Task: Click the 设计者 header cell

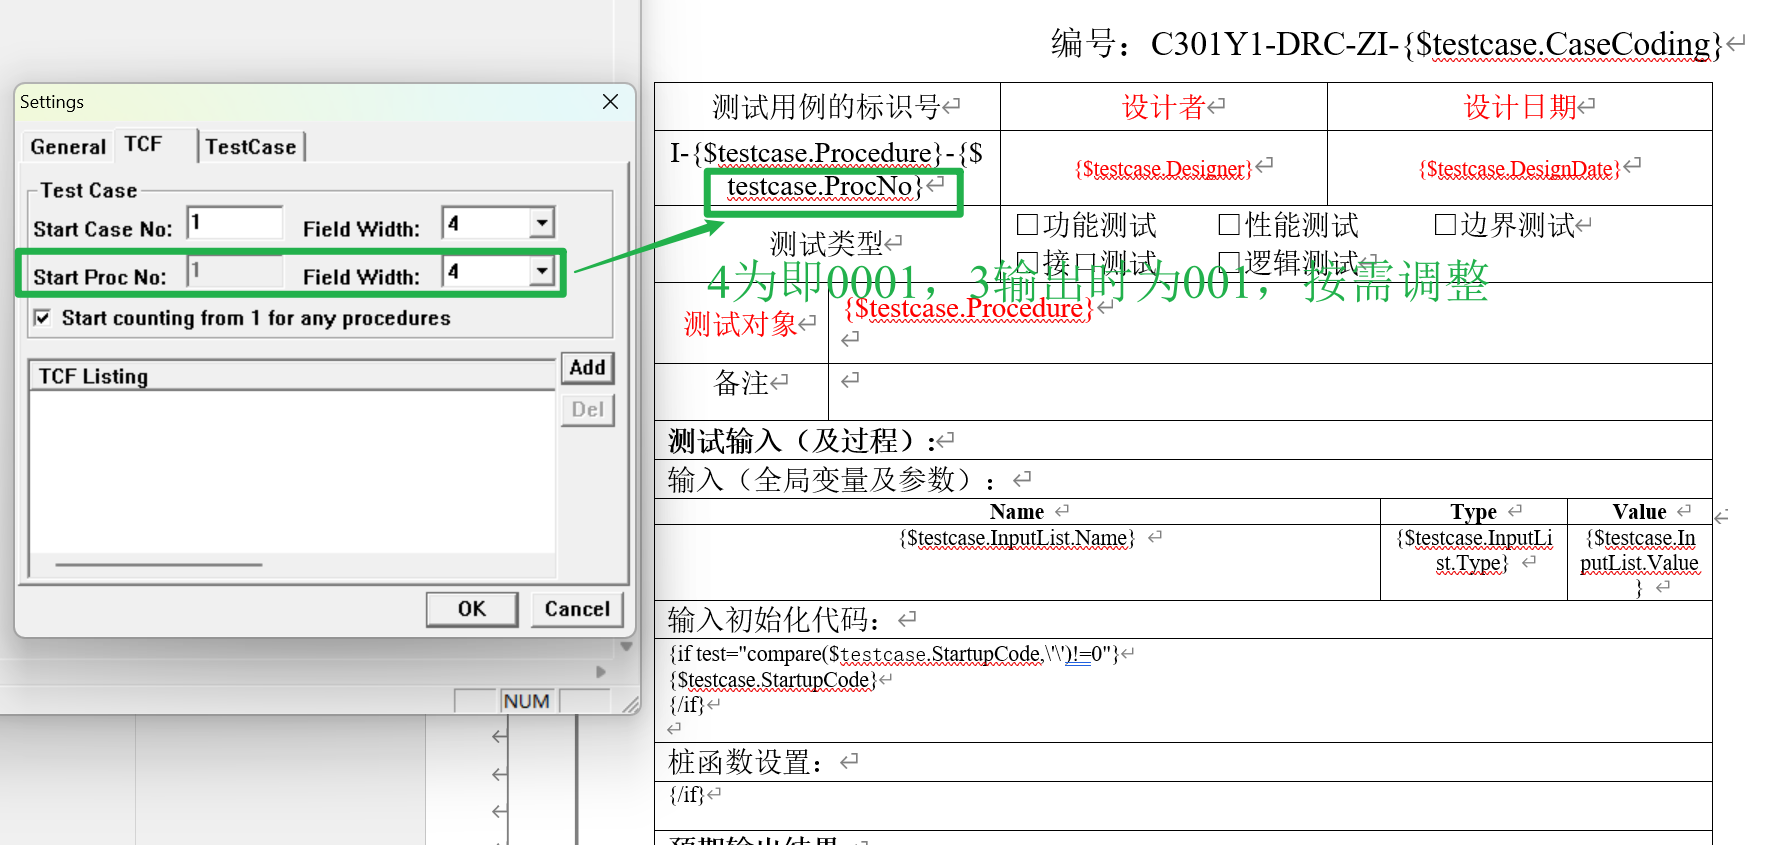Action: pyautogui.click(x=1163, y=106)
